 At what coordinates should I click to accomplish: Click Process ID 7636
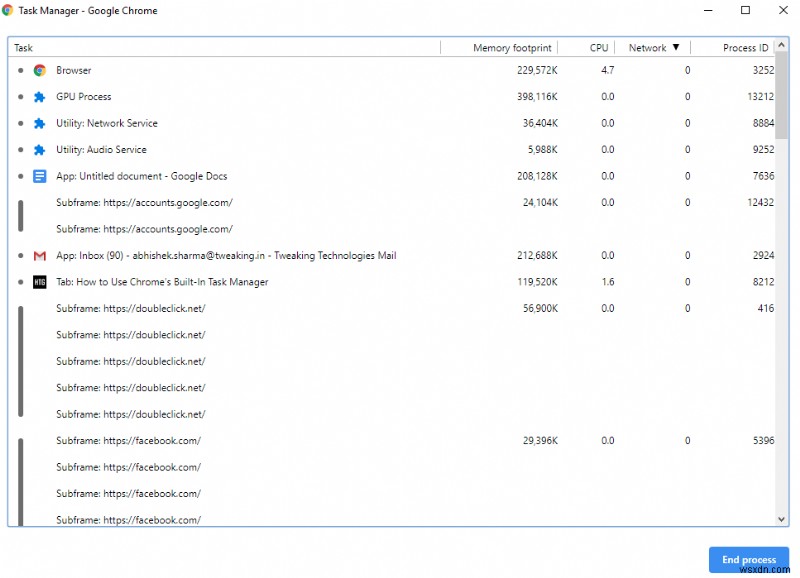(763, 177)
